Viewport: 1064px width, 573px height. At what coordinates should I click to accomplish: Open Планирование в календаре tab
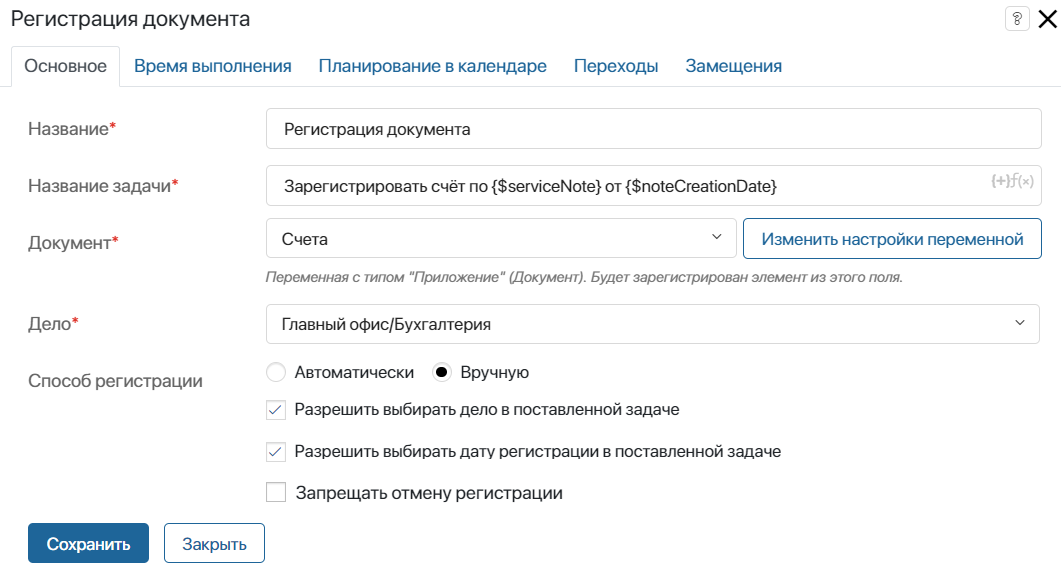(x=432, y=66)
